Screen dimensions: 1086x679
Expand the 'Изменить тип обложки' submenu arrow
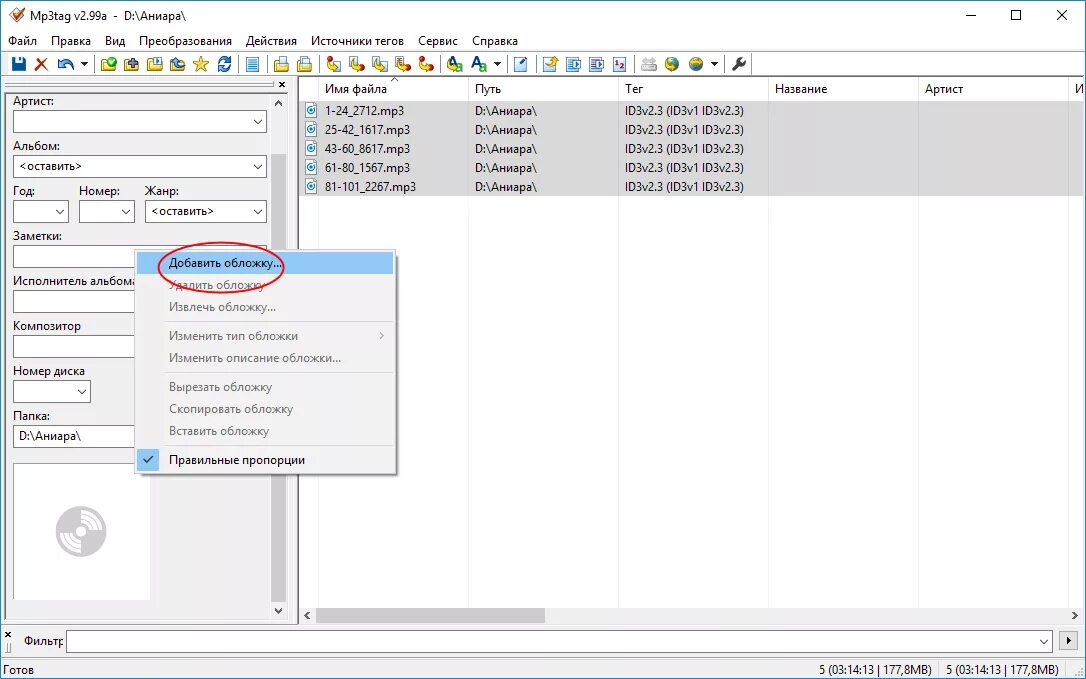[382, 336]
